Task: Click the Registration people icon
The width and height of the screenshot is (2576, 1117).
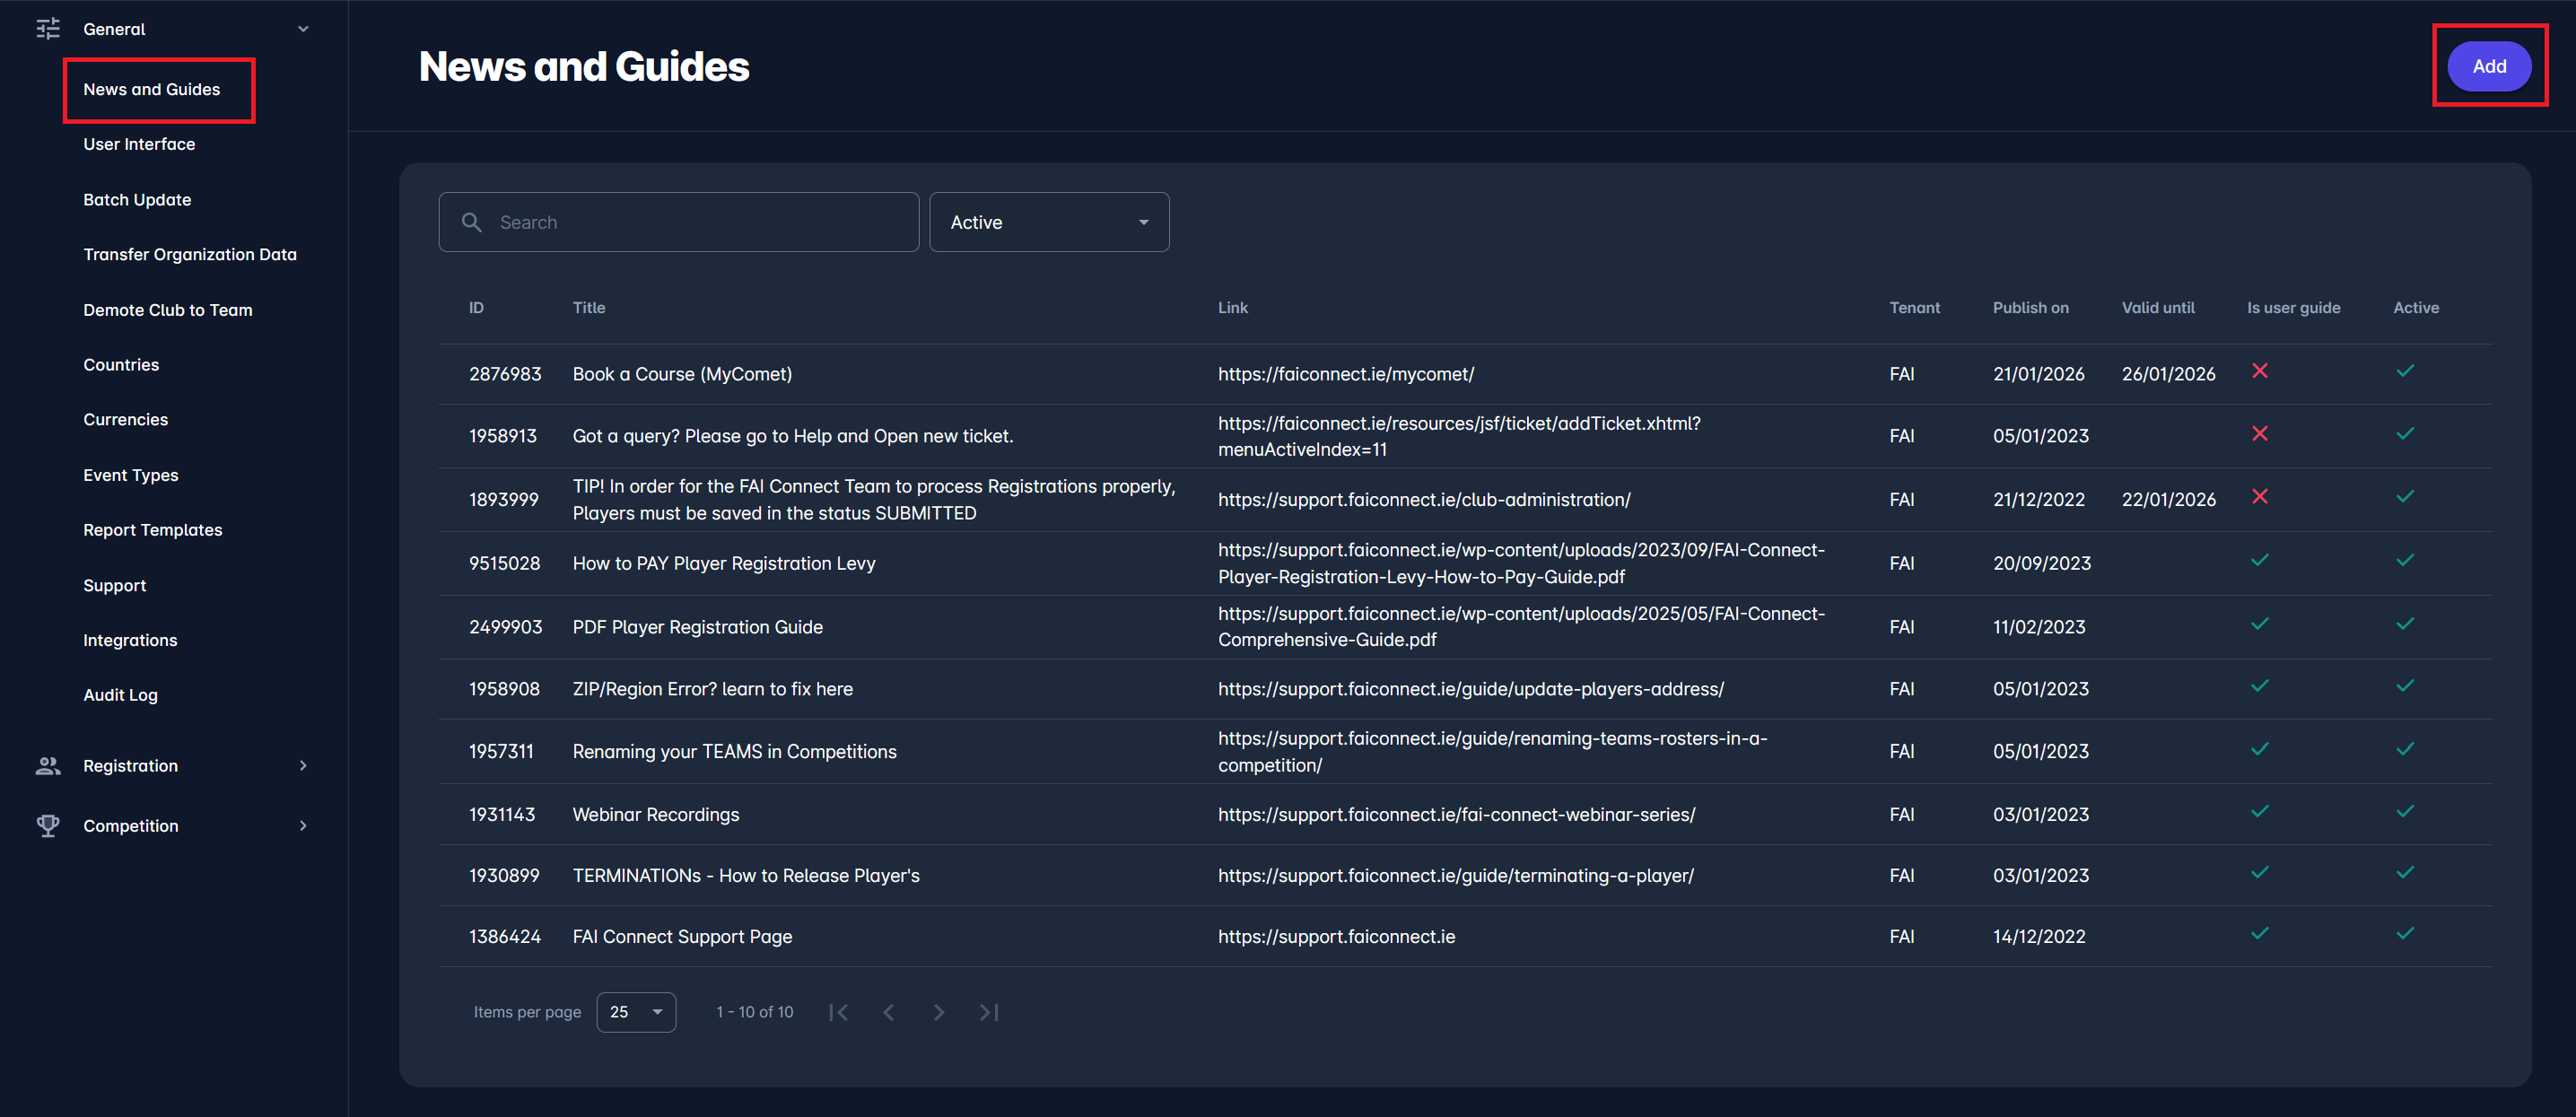Action: tap(48, 765)
